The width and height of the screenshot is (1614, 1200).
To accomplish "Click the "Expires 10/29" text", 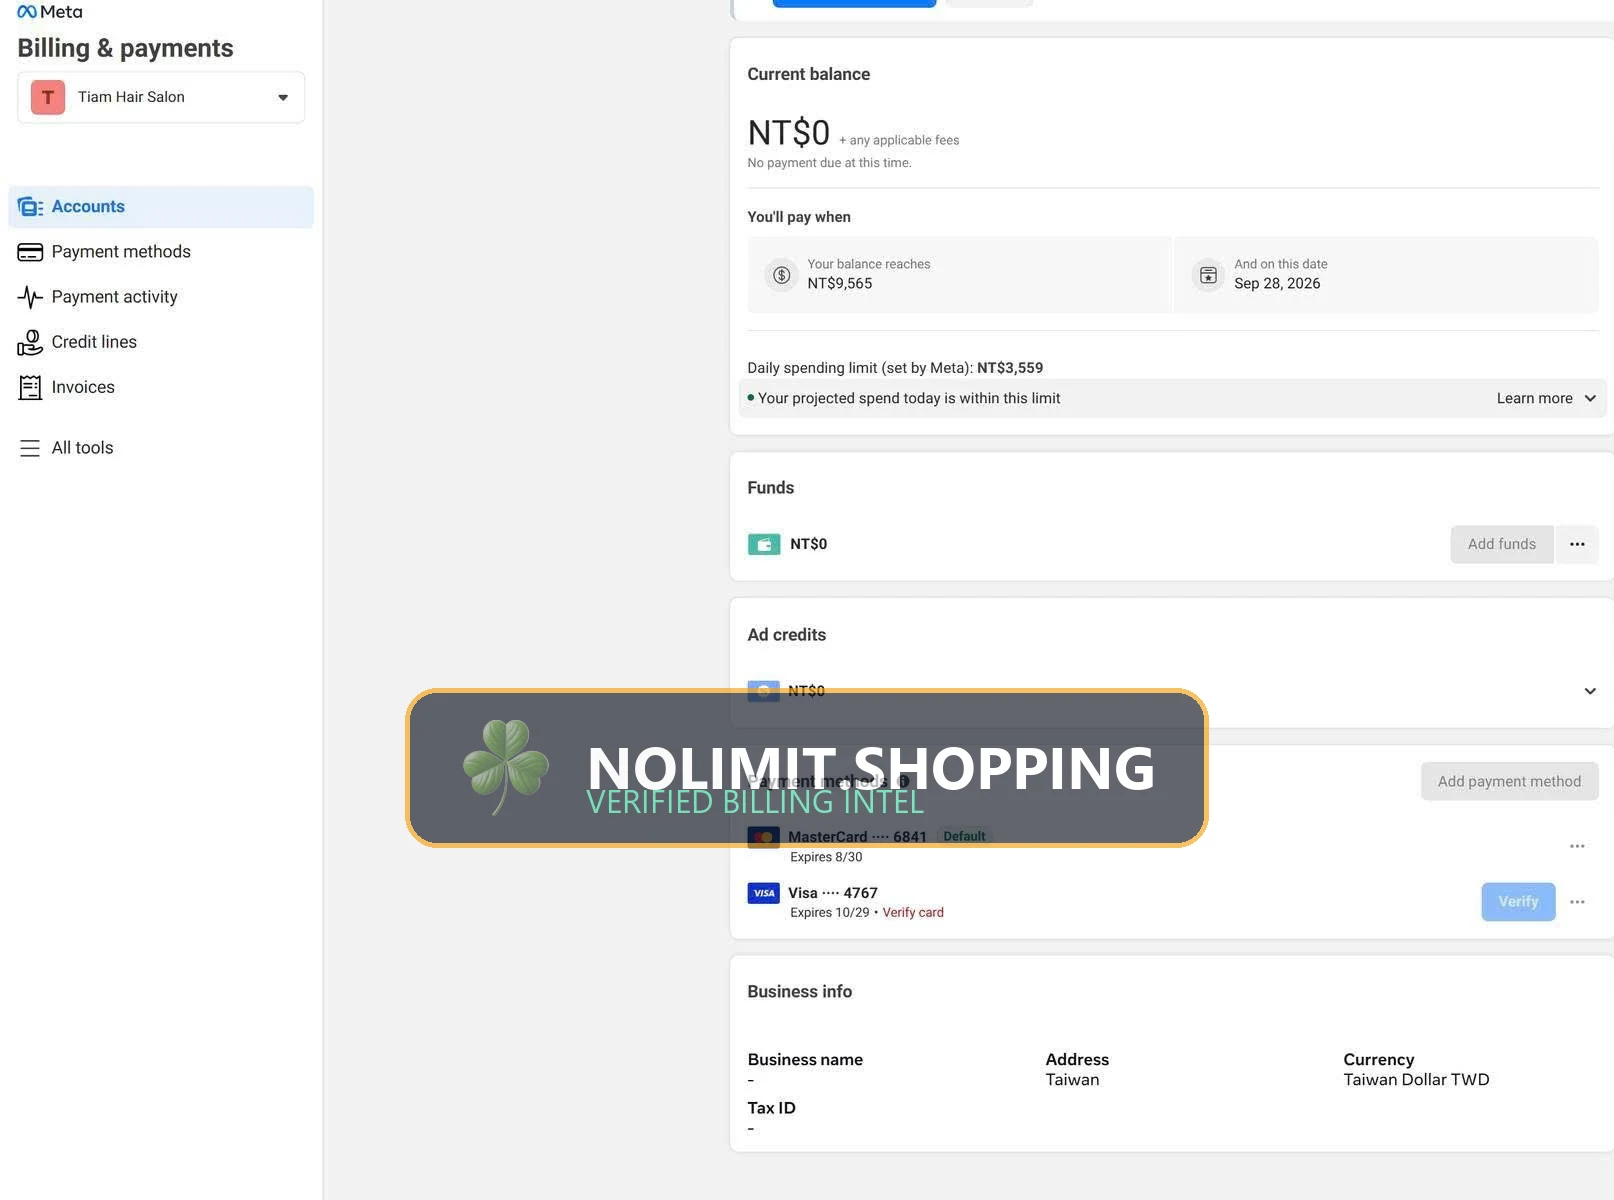I will click(830, 913).
